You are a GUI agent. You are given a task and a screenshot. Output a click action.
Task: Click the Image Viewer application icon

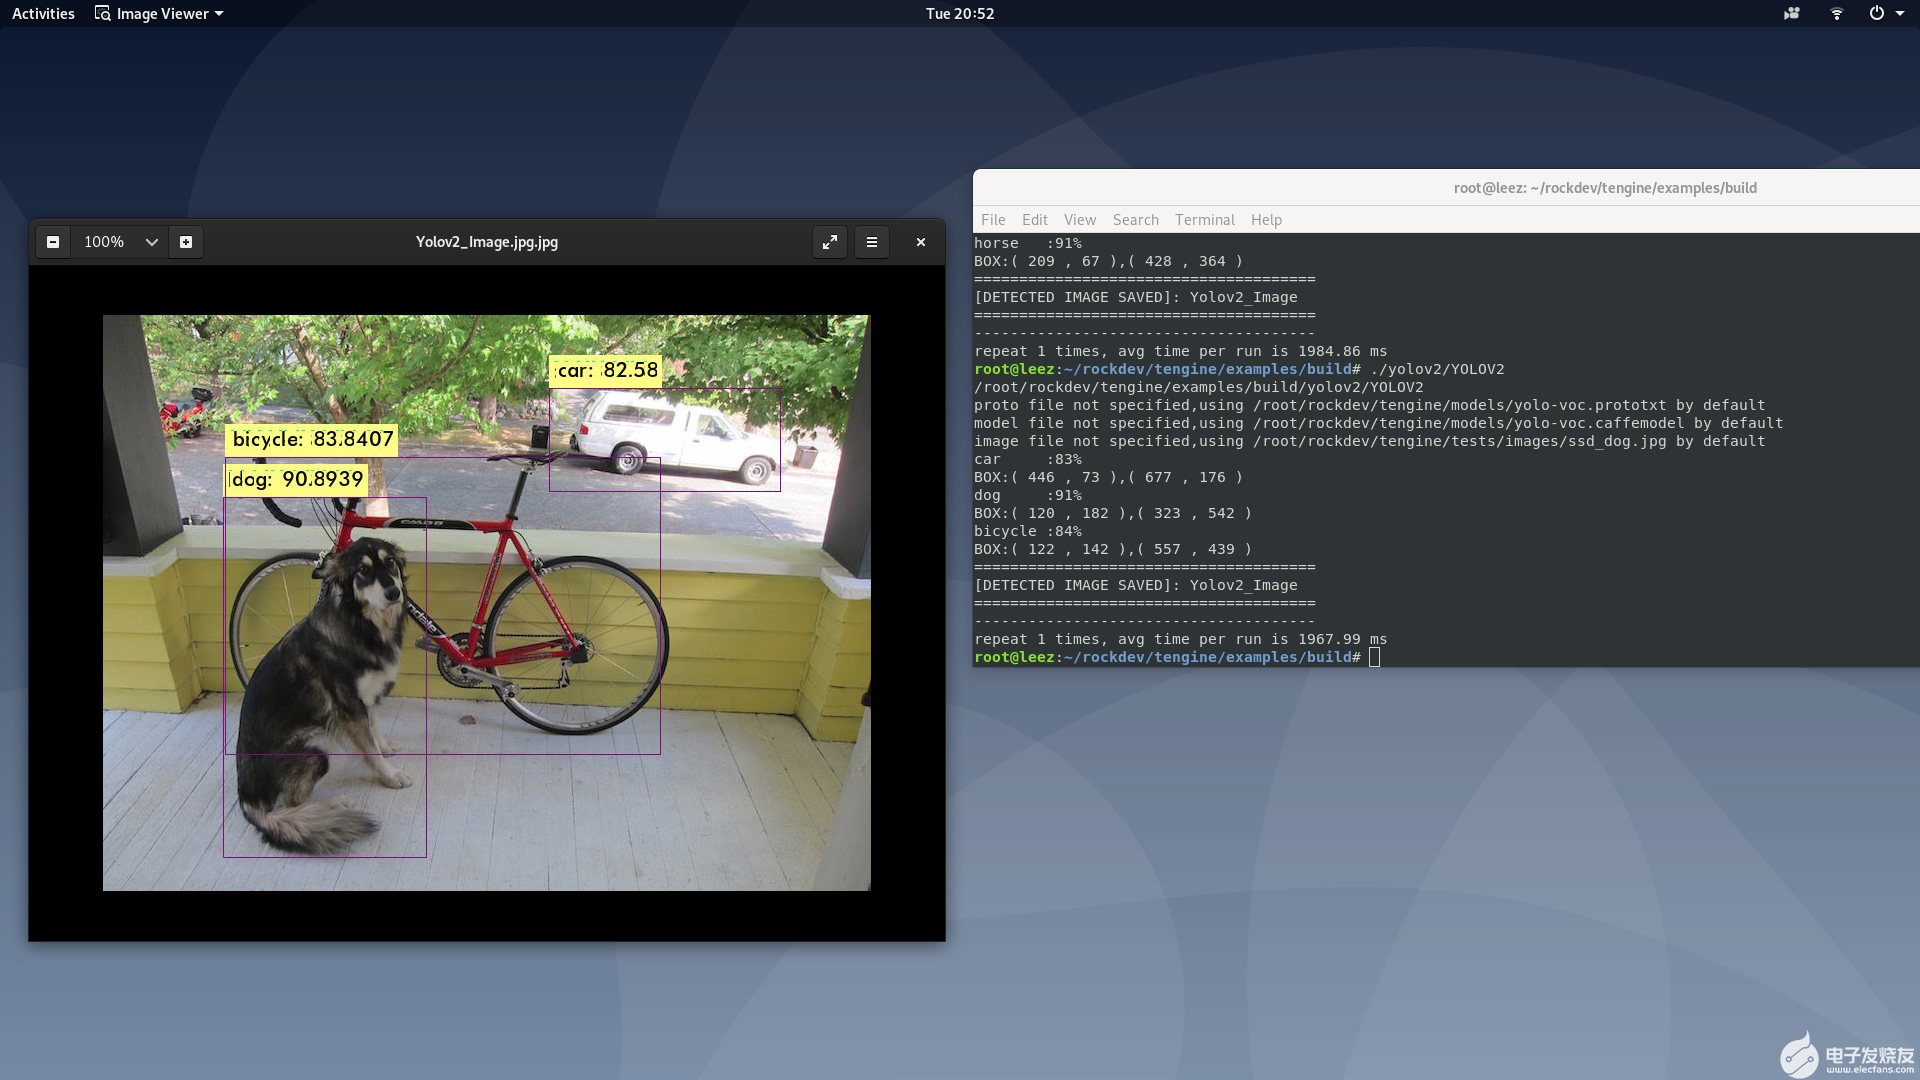tap(103, 13)
